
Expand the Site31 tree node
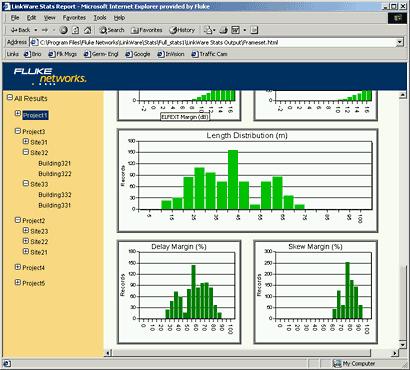pyautogui.click(x=26, y=141)
